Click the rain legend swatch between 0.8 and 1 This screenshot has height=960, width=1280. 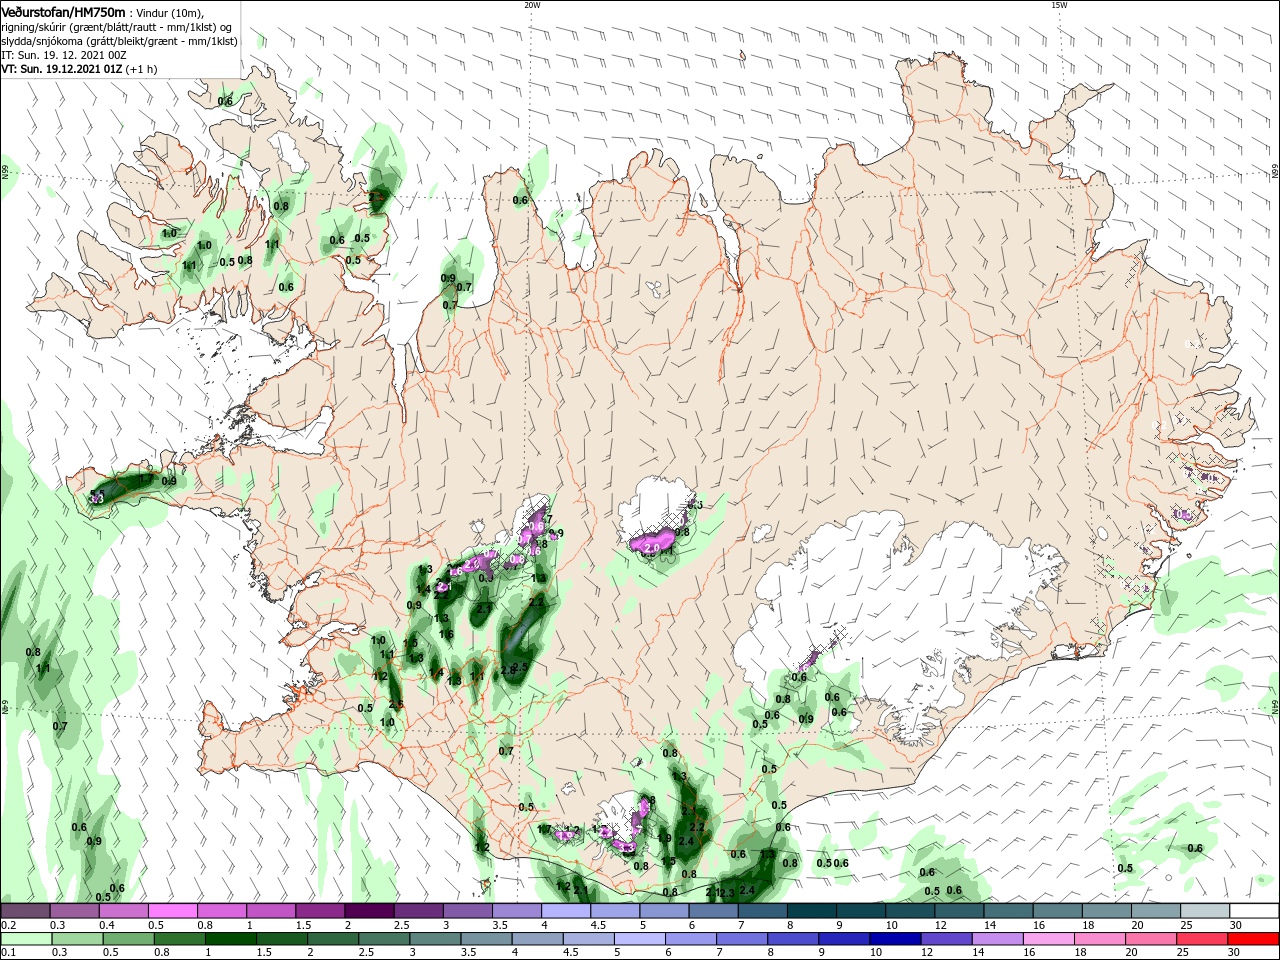(x=177, y=939)
